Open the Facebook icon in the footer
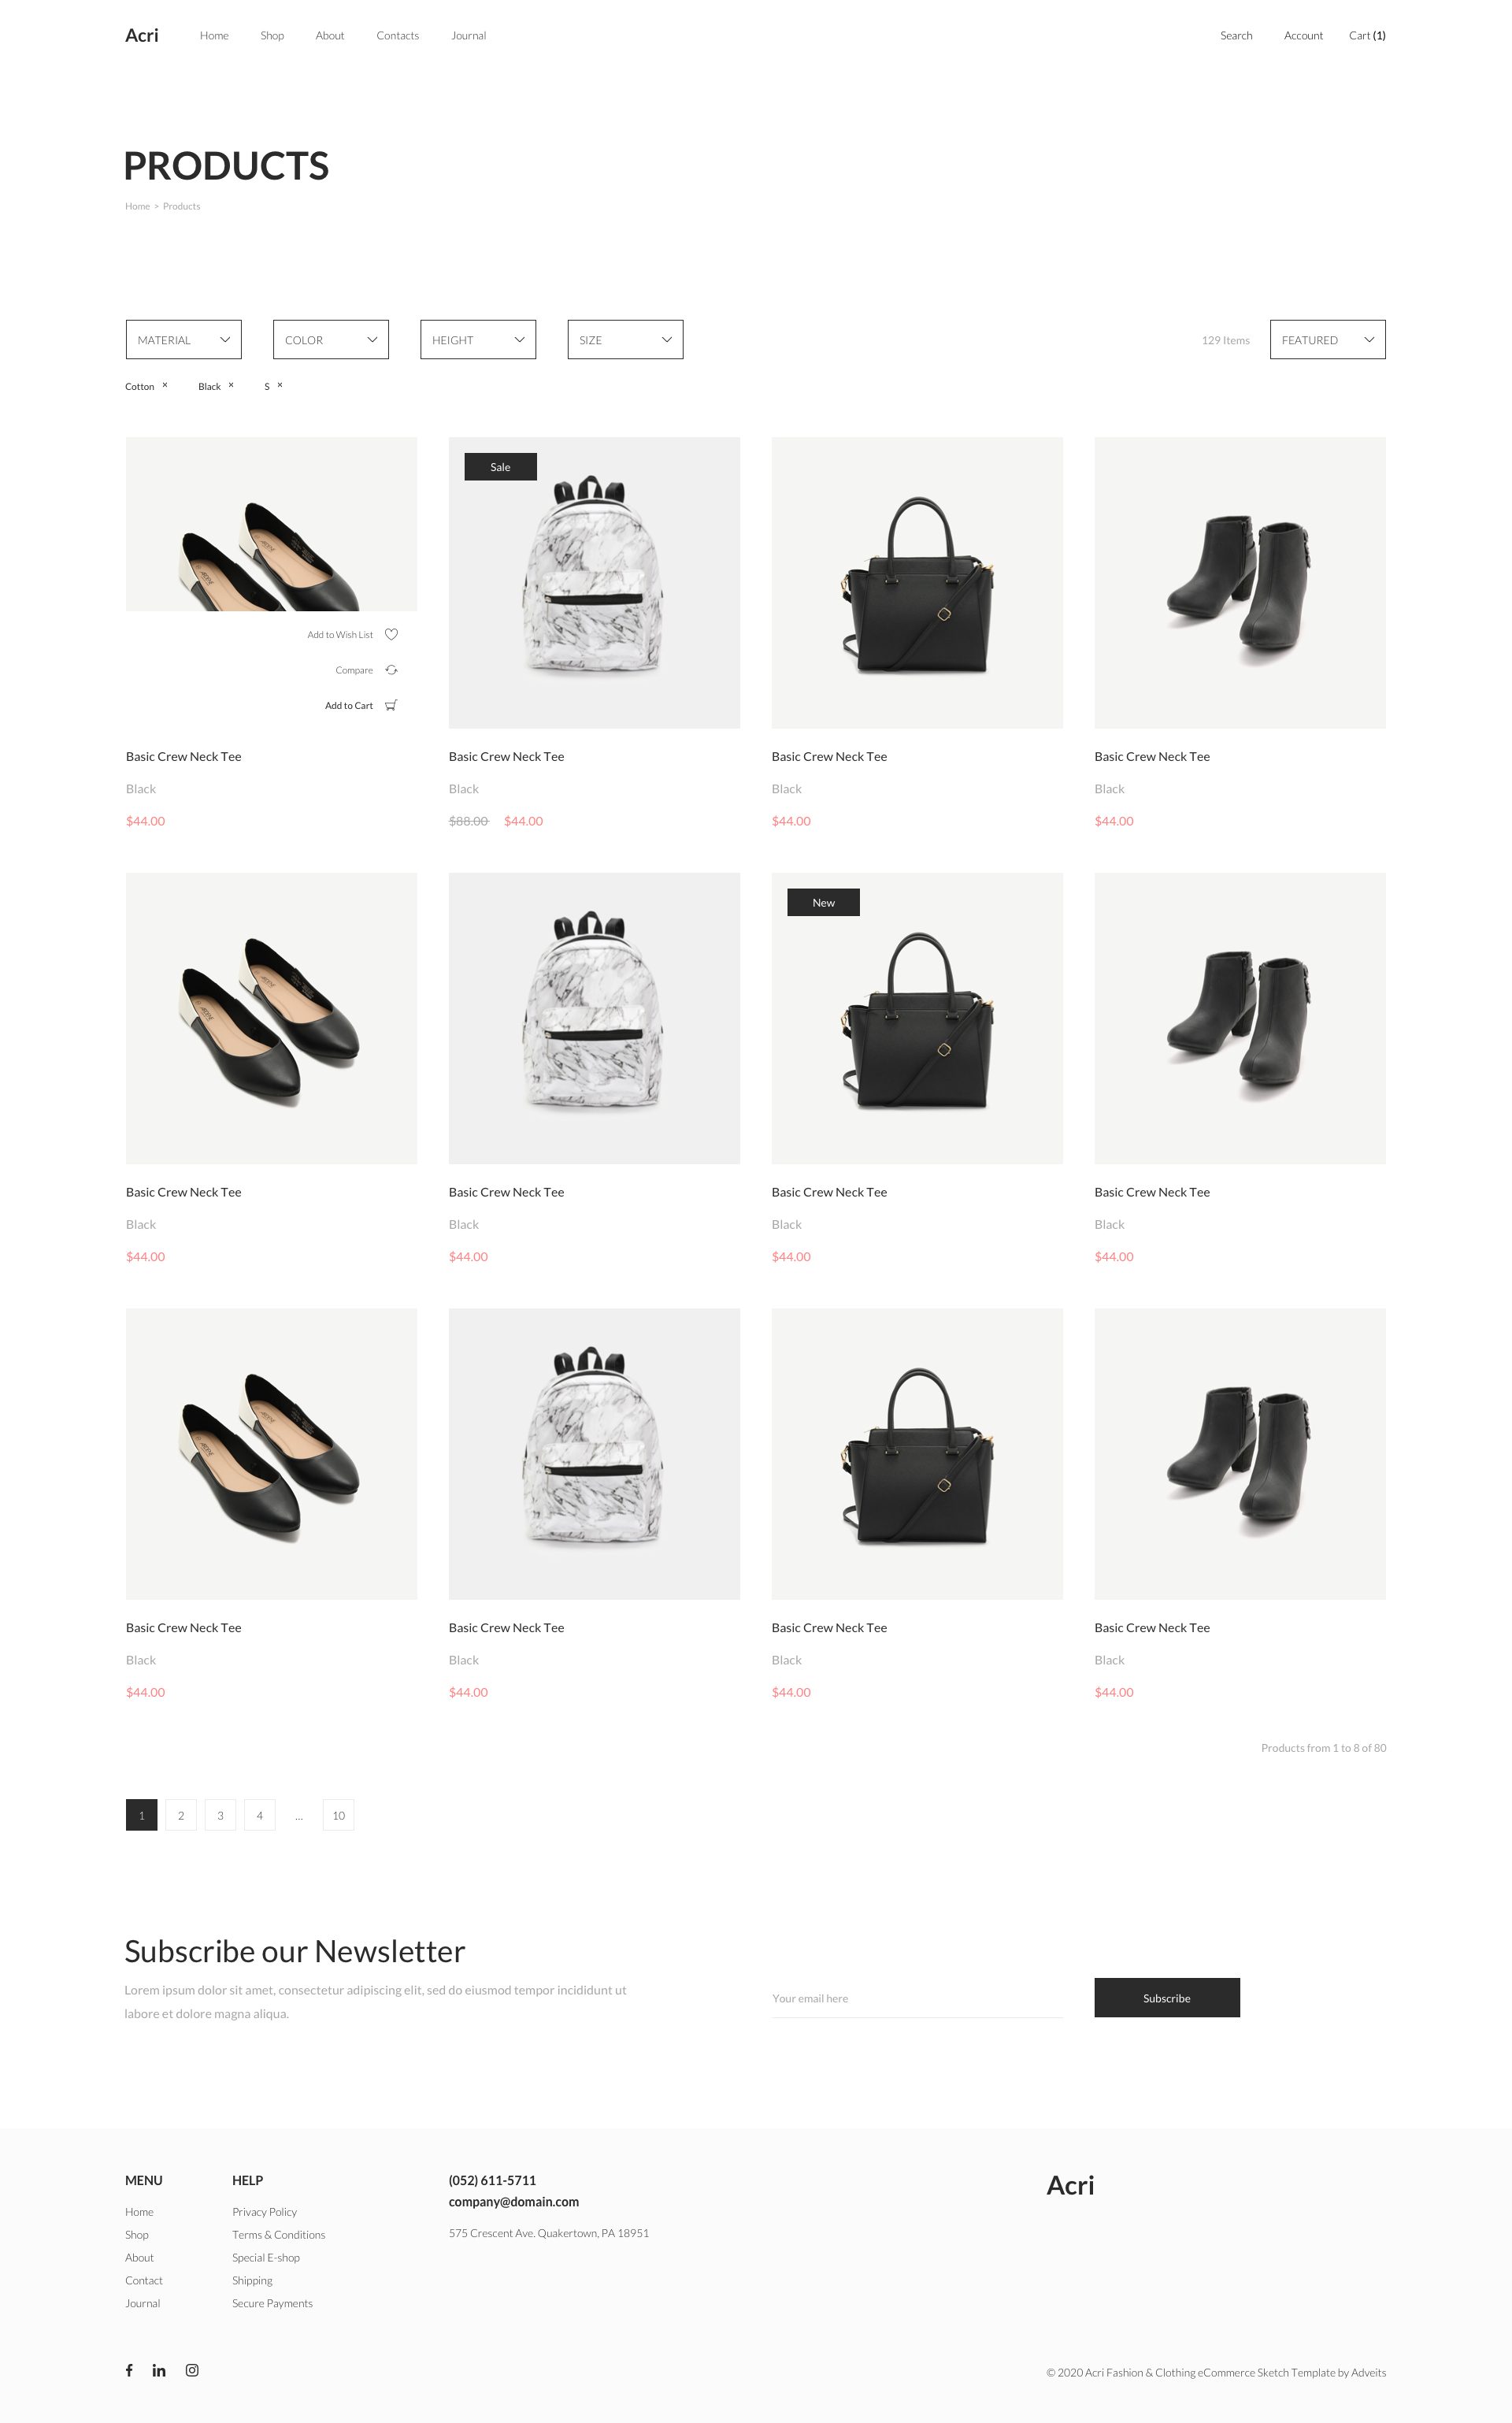The height and width of the screenshot is (2423, 1512). (129, 2370)
